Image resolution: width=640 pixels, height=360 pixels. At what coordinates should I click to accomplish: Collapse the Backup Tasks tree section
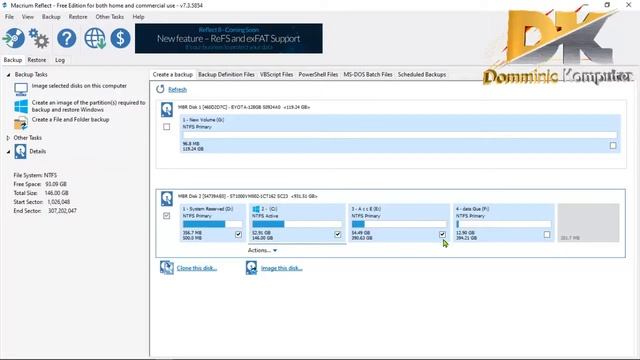click(8, 75)
